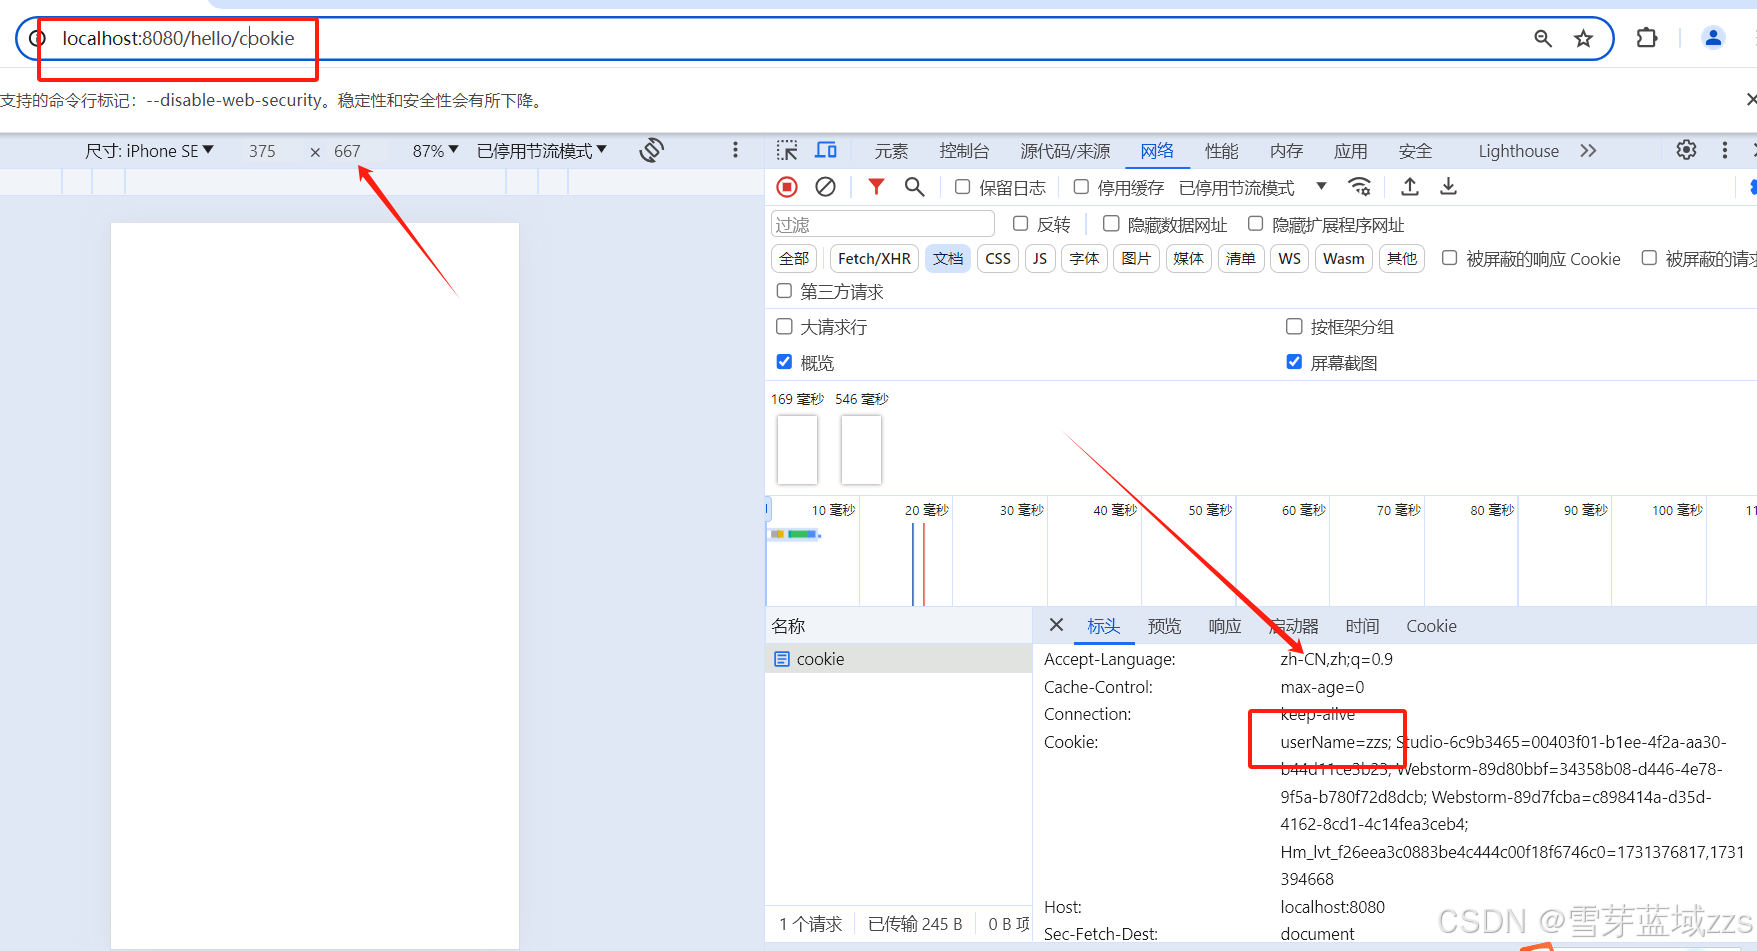
Task: Open DevTools settings gear
Action: tap(1686, 150)
